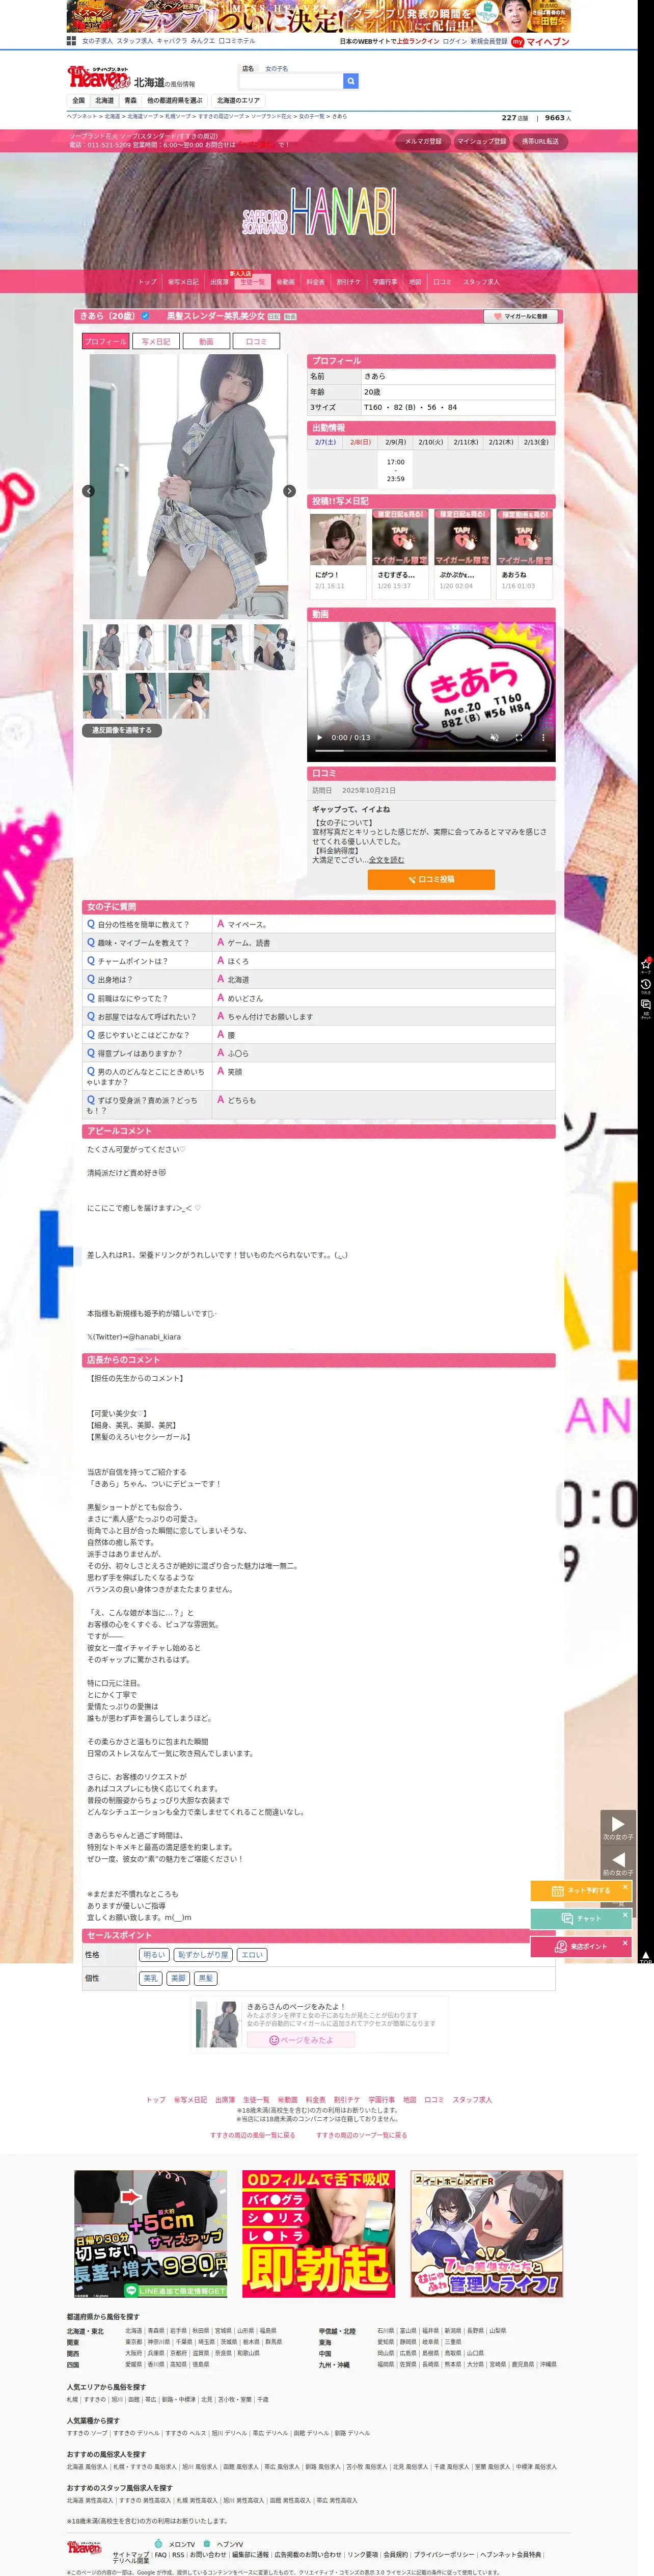Open 出席簿 in the shop navigation

(x=219, y=282)
